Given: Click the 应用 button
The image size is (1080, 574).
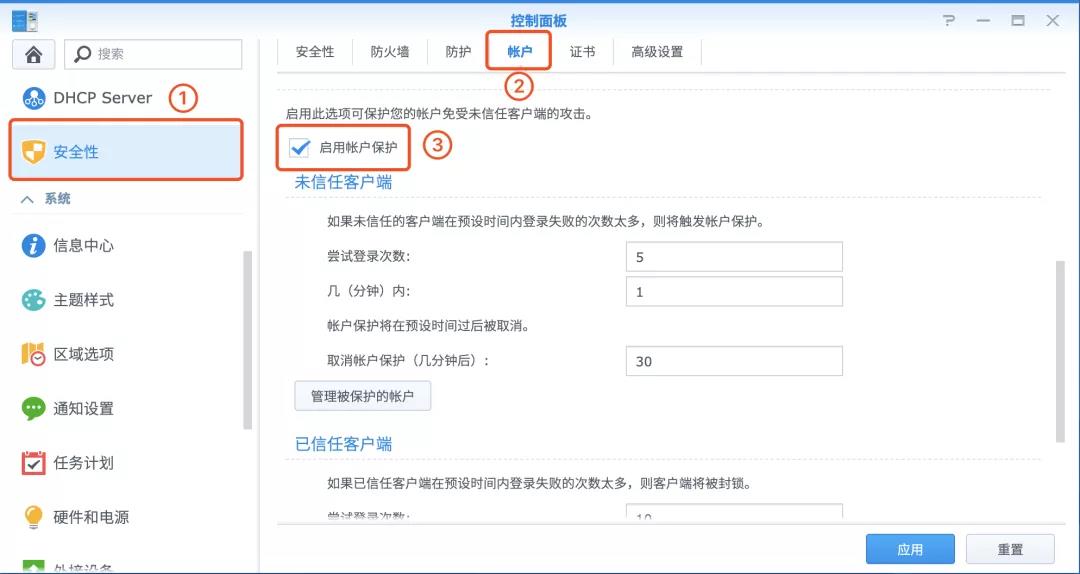Looking at the screenshot, I should coord(910,549).
